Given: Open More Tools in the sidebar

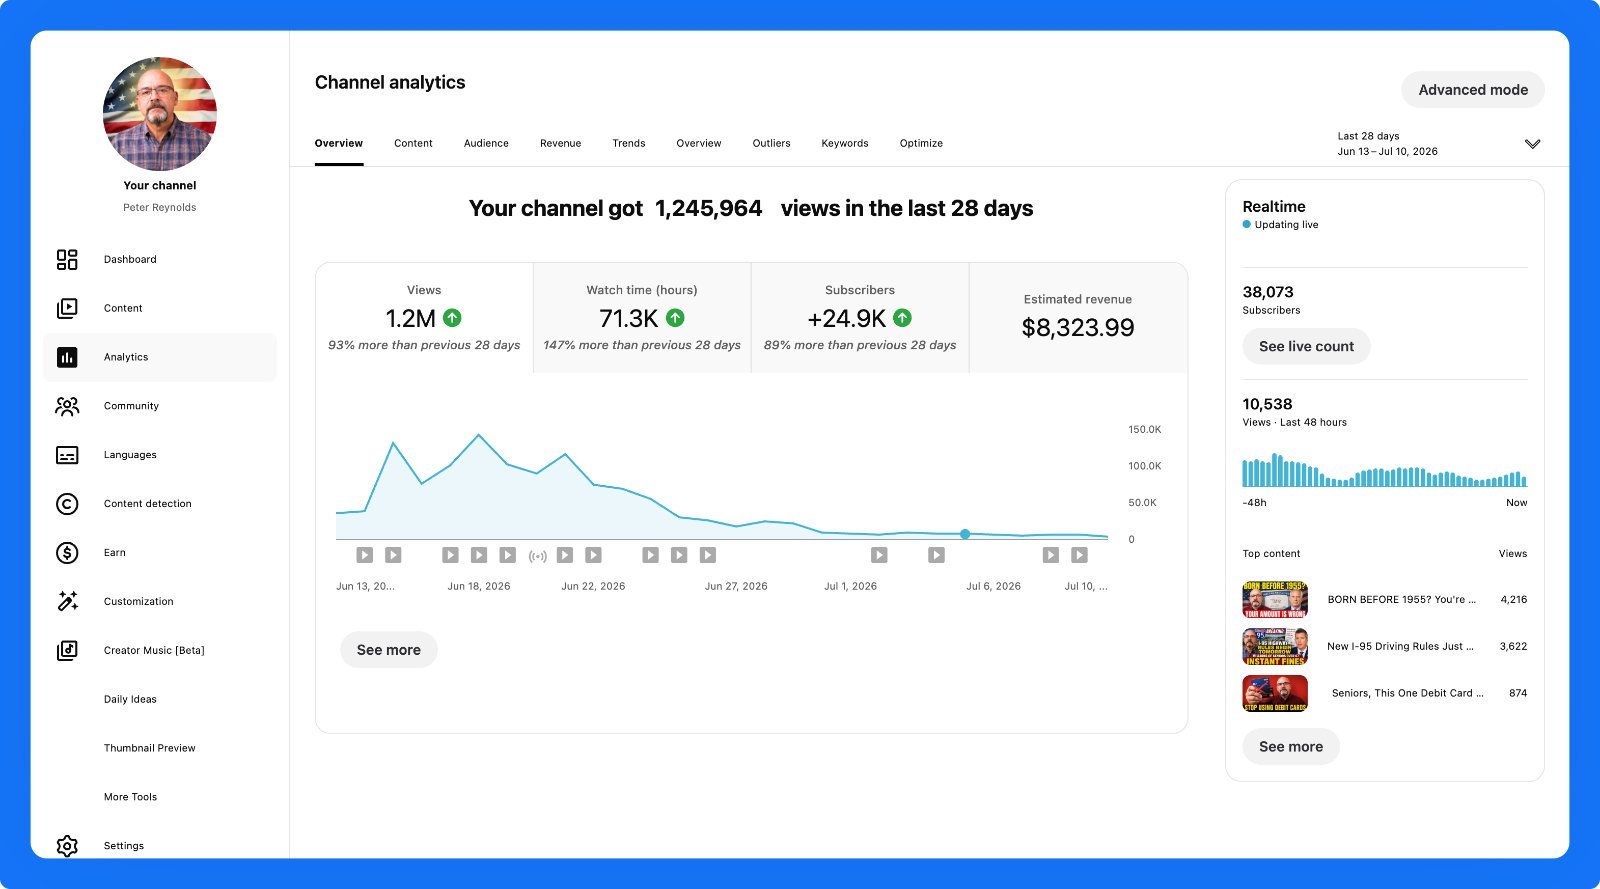Looking at the screenshot, I should 130,797.
